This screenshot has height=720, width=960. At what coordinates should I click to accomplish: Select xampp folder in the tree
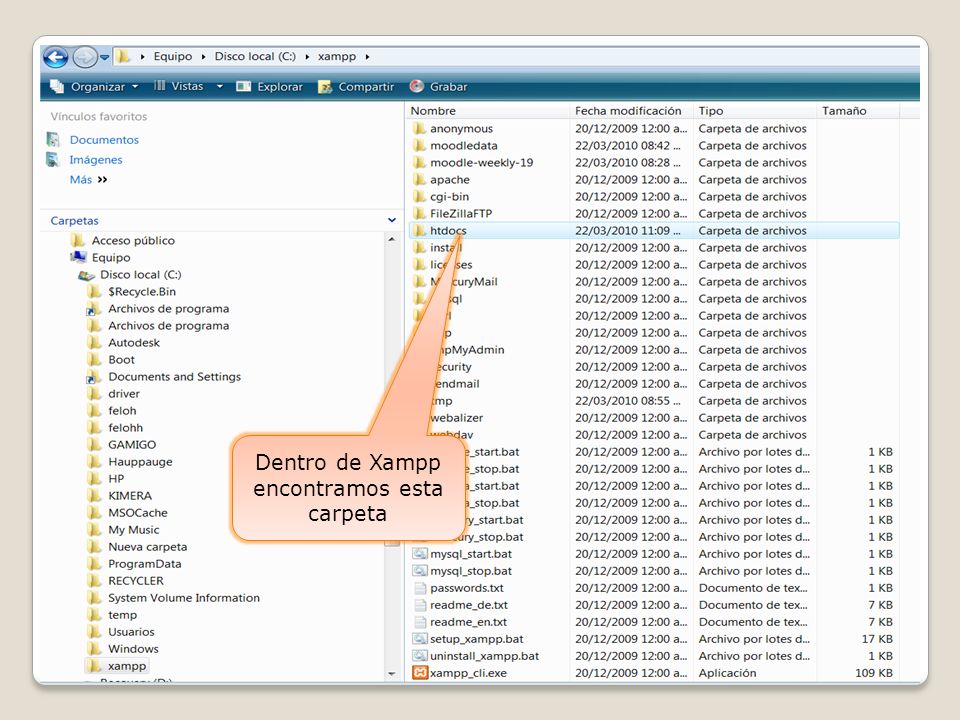(x=127, y=666)
